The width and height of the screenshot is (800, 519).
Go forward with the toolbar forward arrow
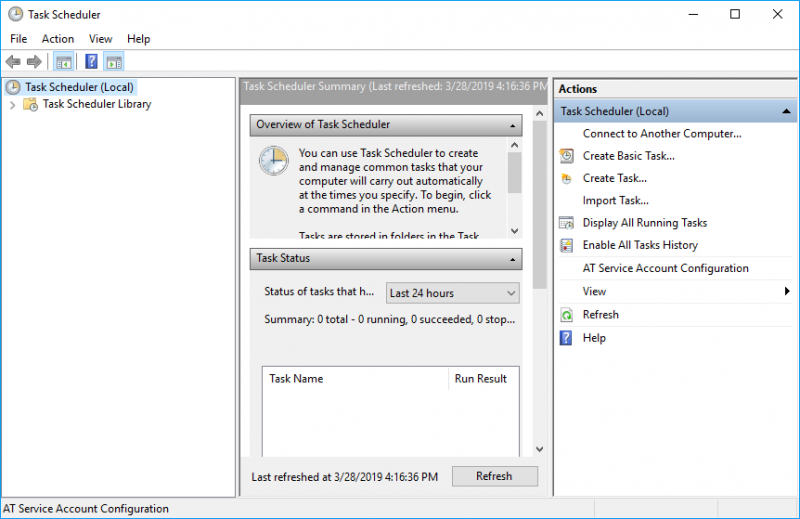coord(34,62)
